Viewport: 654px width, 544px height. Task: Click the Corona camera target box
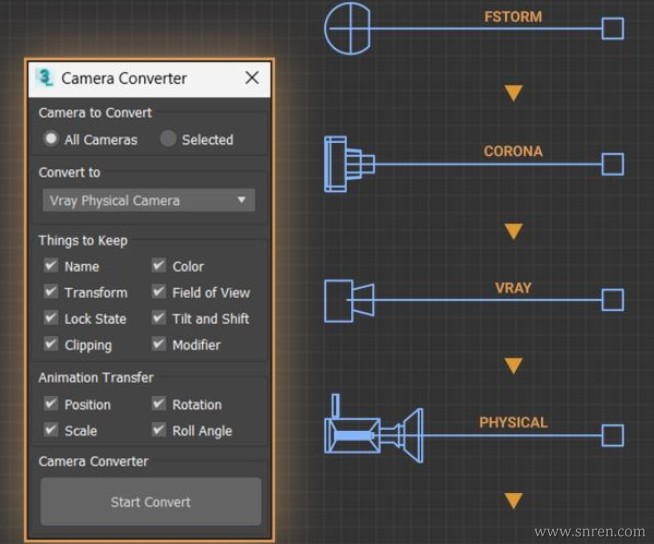[x=613, y=164]
